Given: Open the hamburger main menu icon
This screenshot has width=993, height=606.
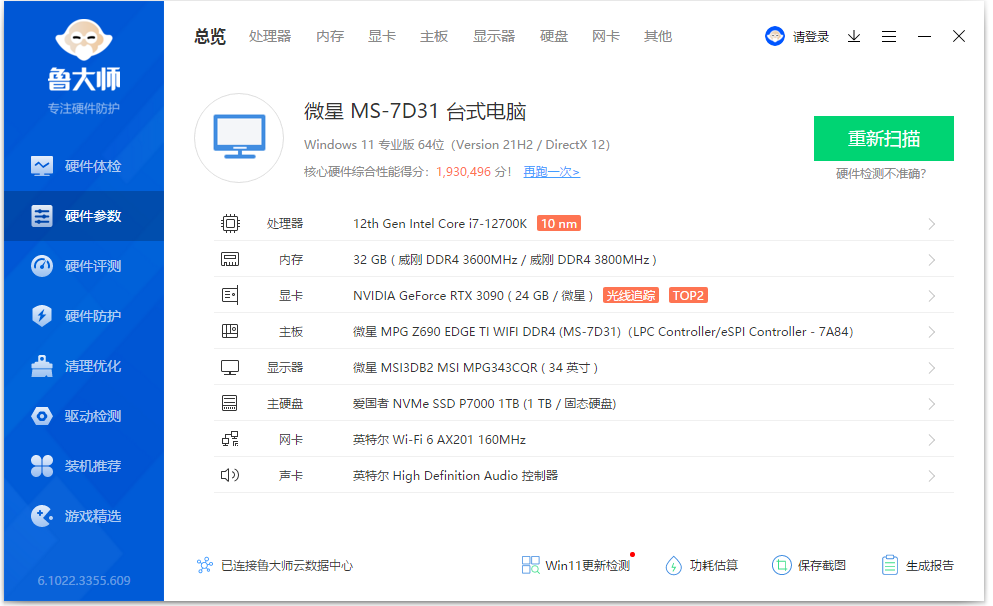Looking at the screenshot, I should [x=889, y=36].
